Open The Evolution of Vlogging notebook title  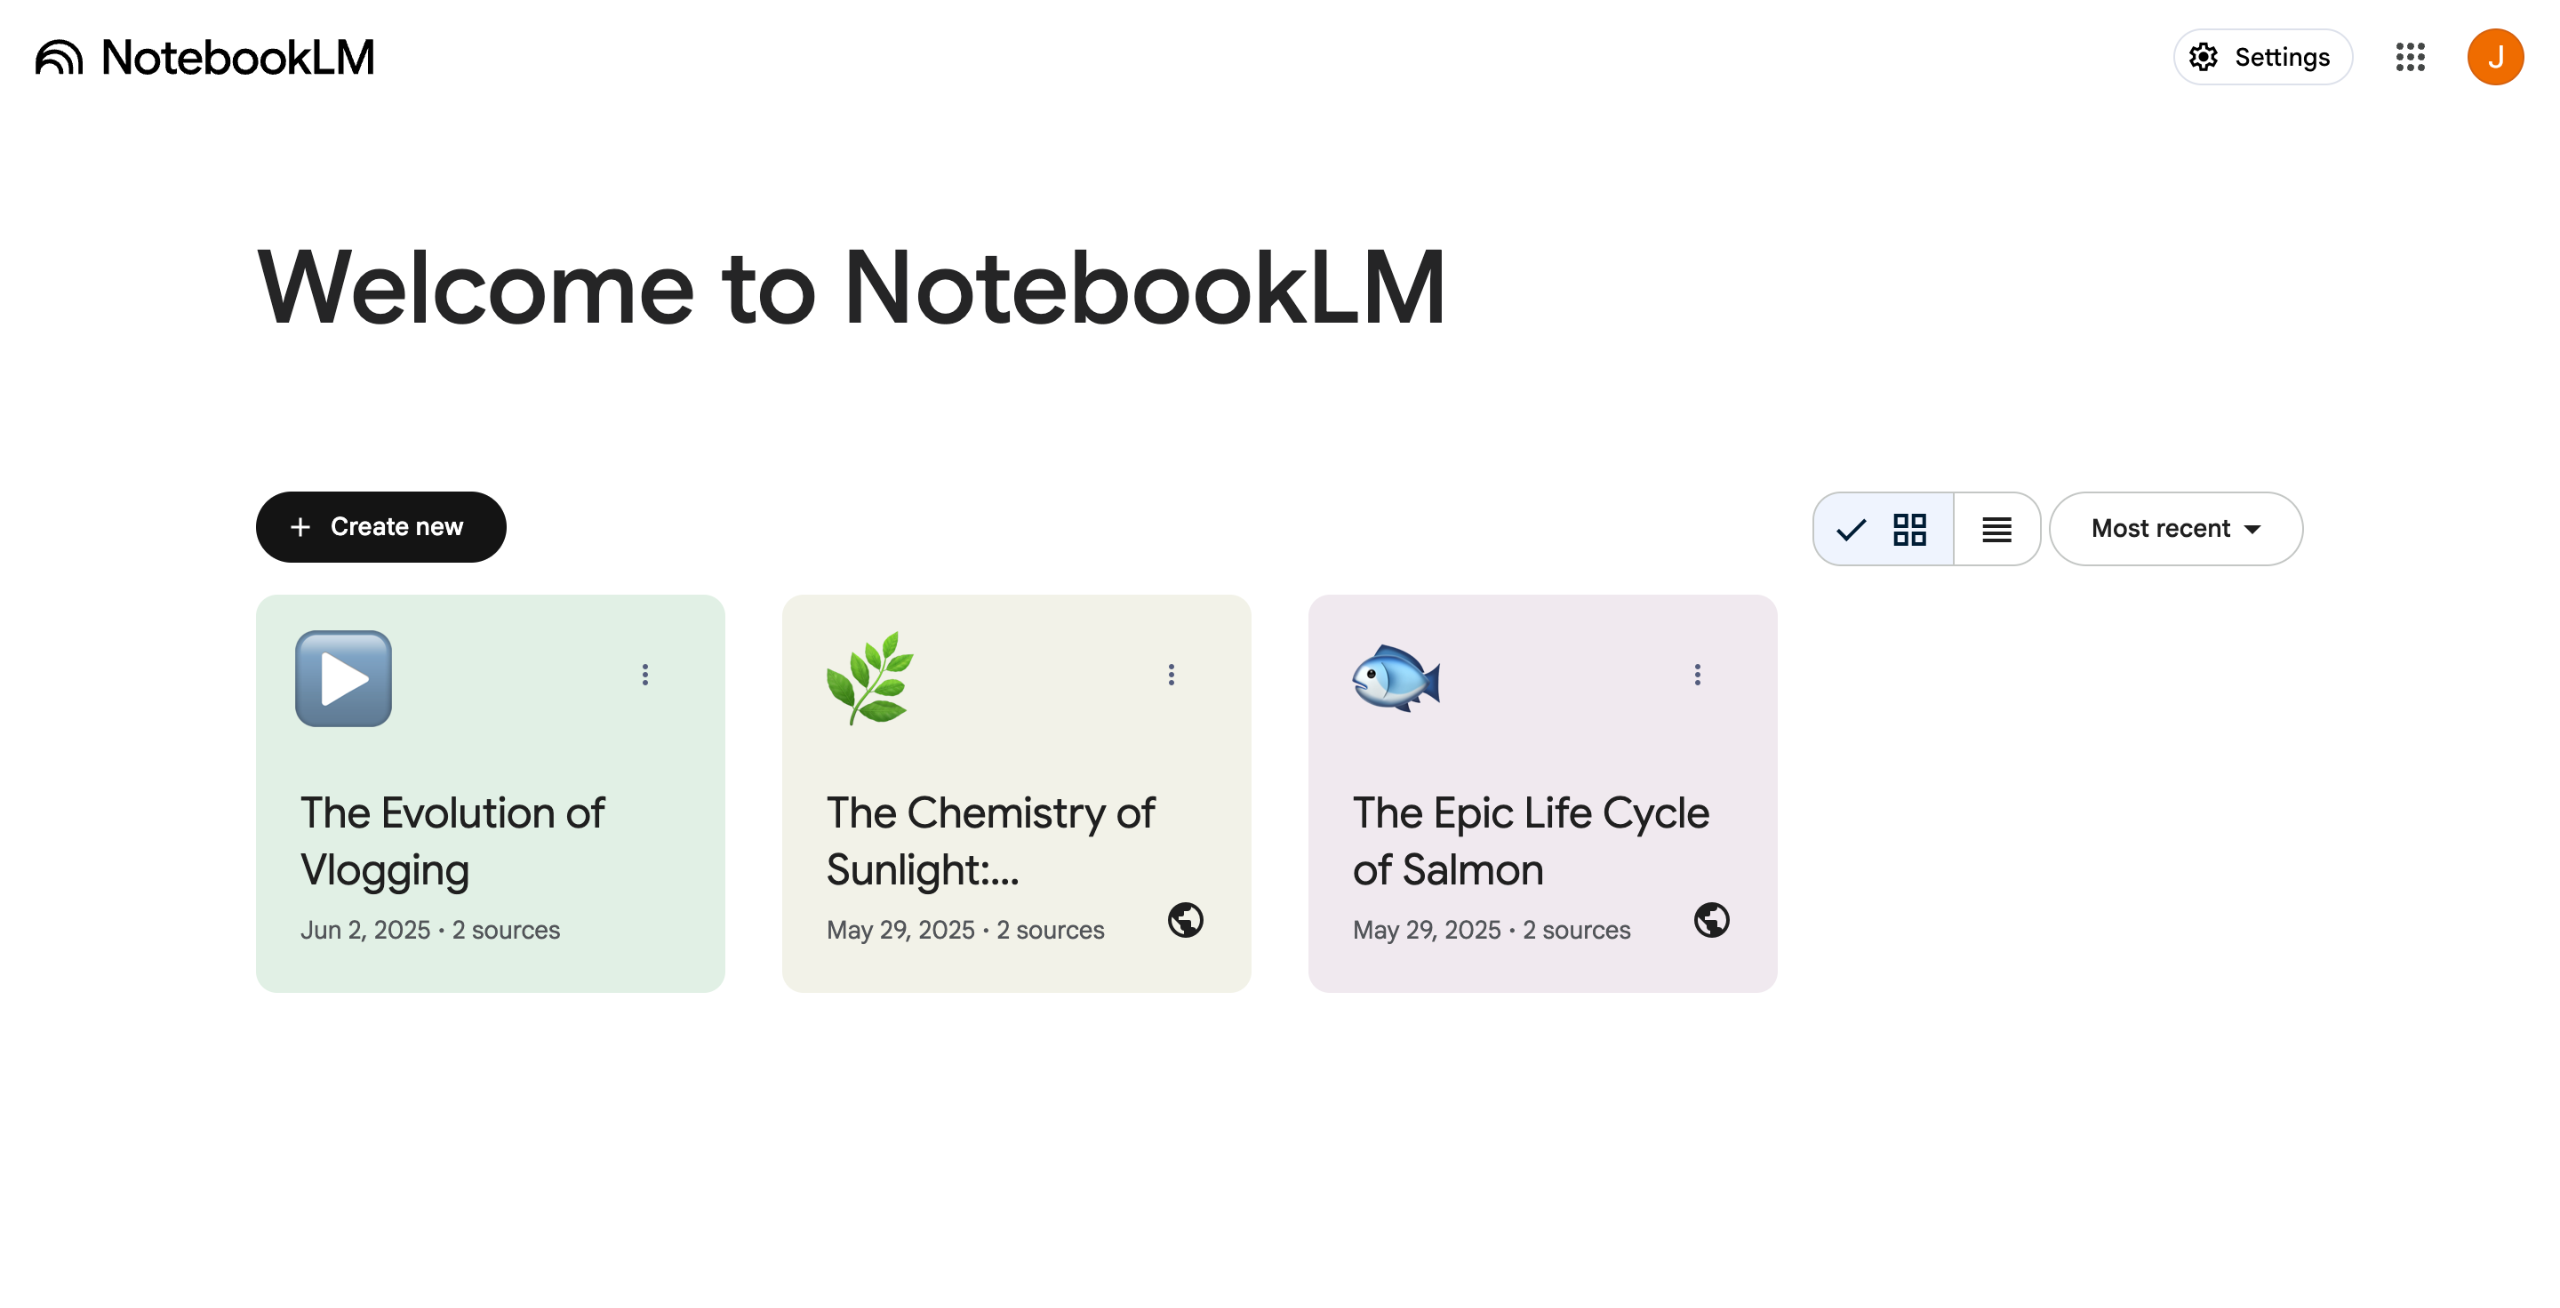pos(453,840)
